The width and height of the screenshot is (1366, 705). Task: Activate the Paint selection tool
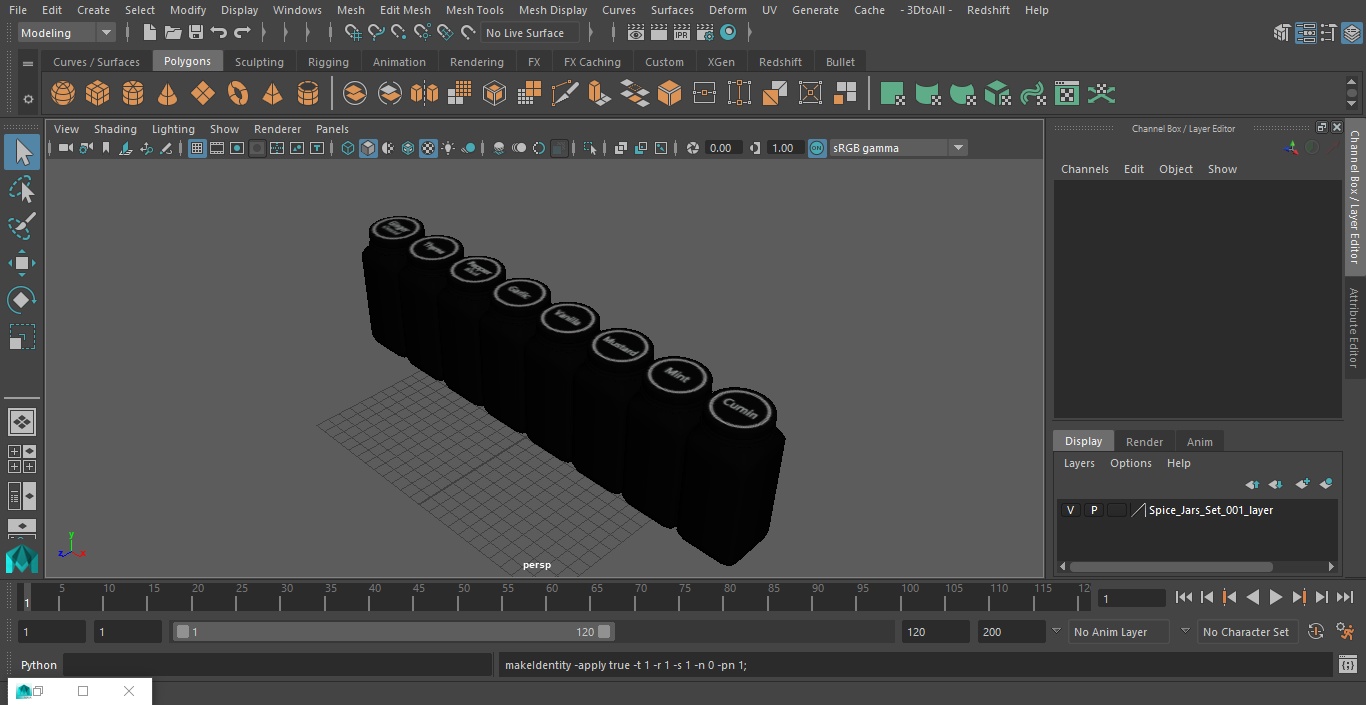point(22,226)
